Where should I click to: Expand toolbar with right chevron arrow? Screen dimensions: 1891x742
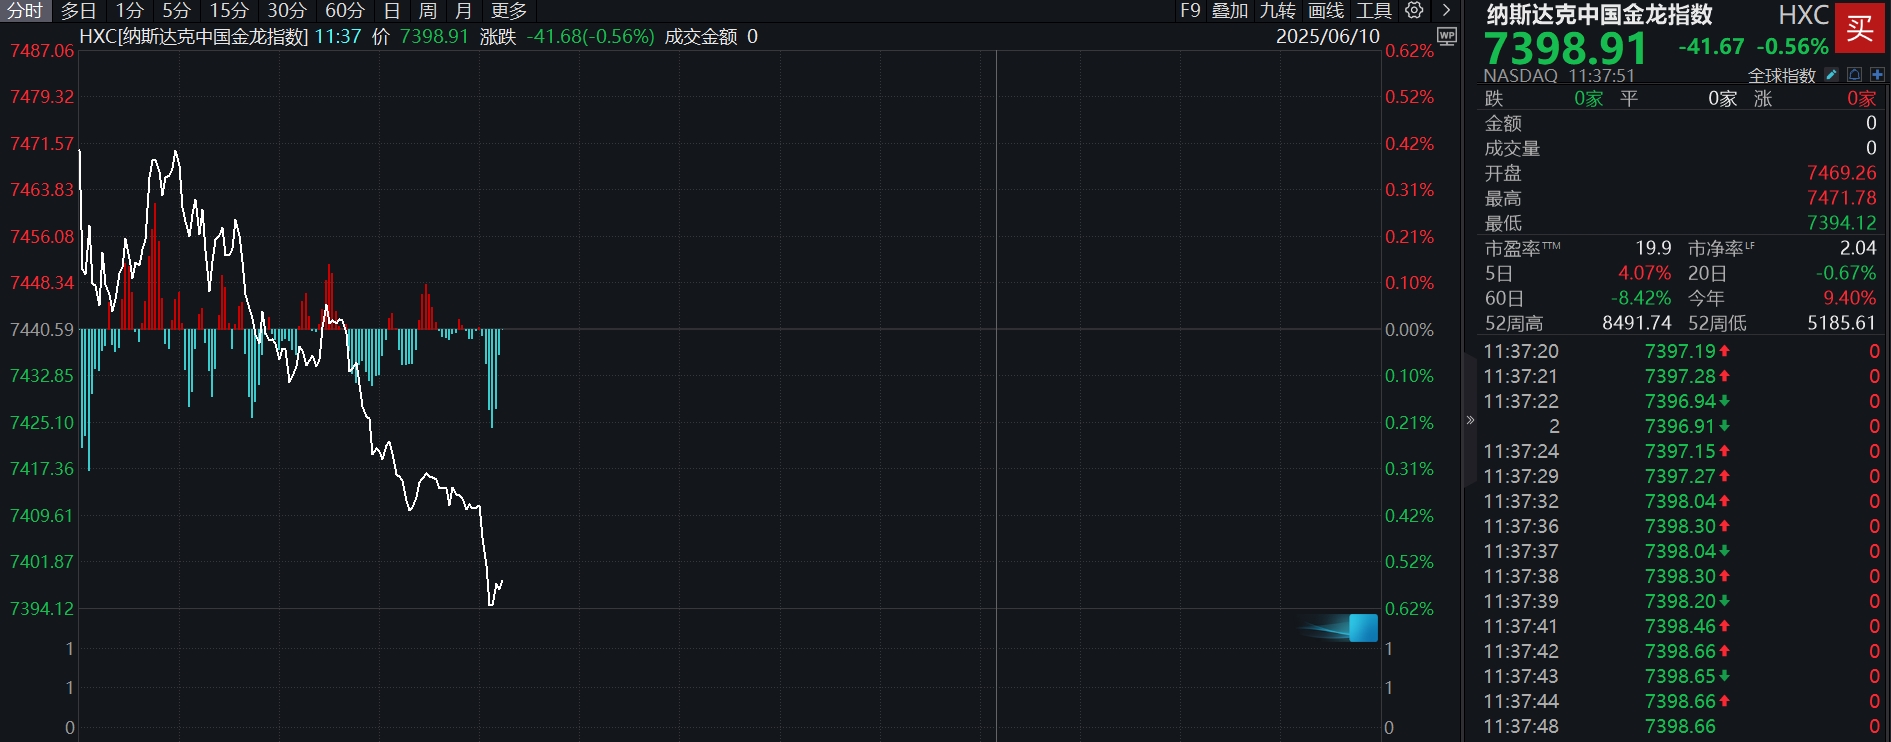click(1446, 10)
